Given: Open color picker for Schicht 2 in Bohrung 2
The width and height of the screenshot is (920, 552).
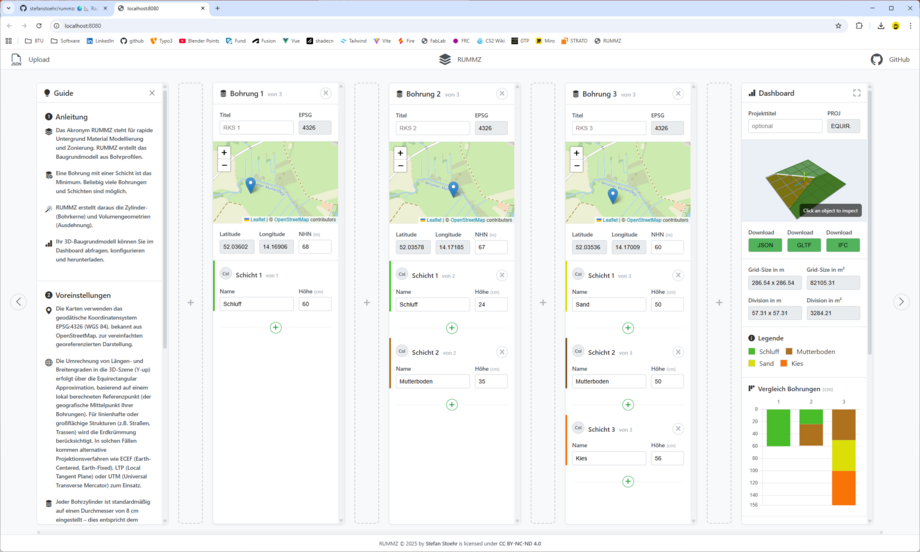Looking at the screenshot, I should 401,352.
